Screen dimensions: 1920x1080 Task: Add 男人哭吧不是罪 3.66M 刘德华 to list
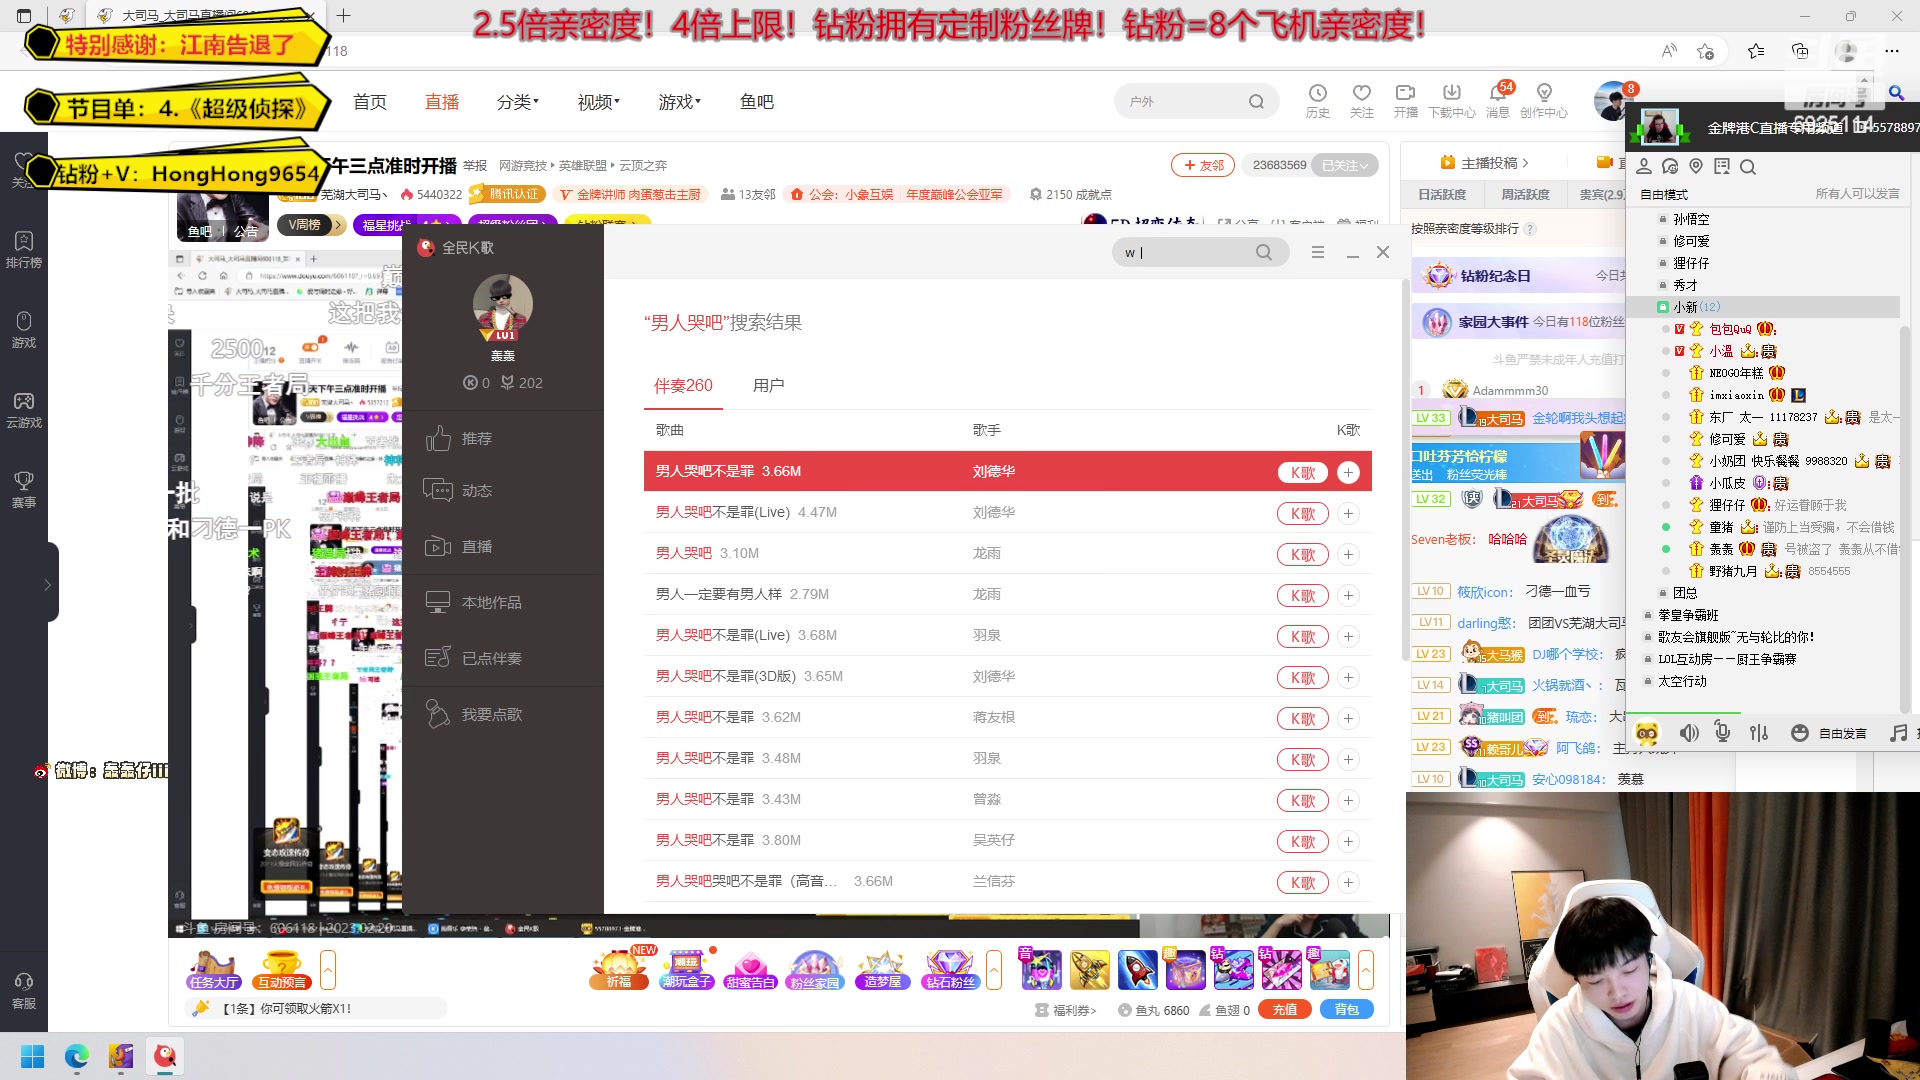1349,472
